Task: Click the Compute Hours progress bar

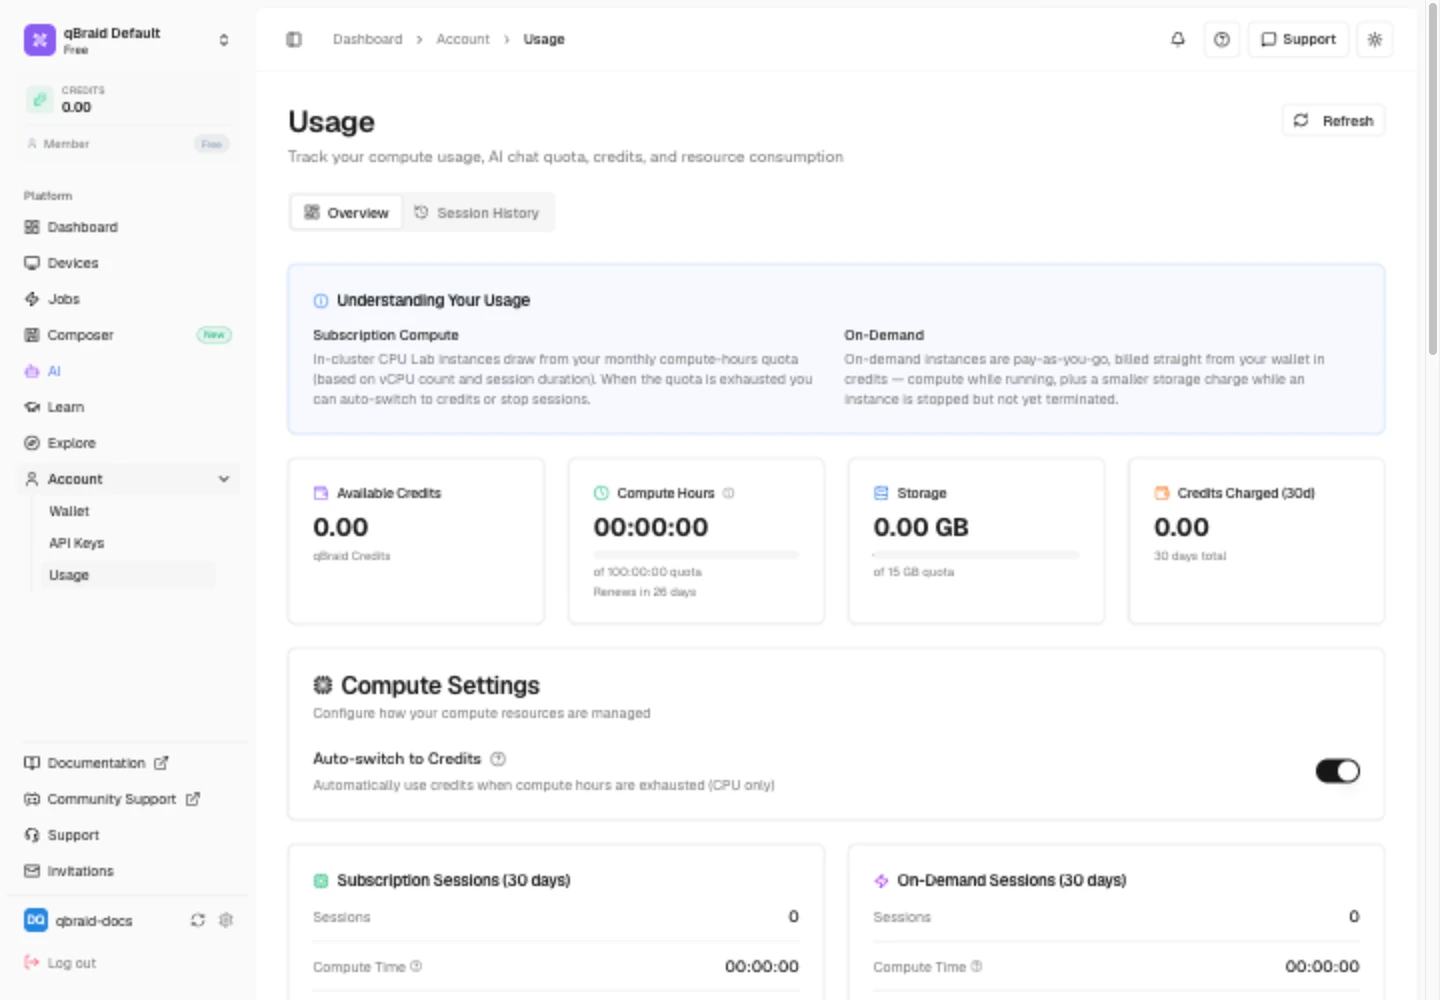Action: click(696, 554)
